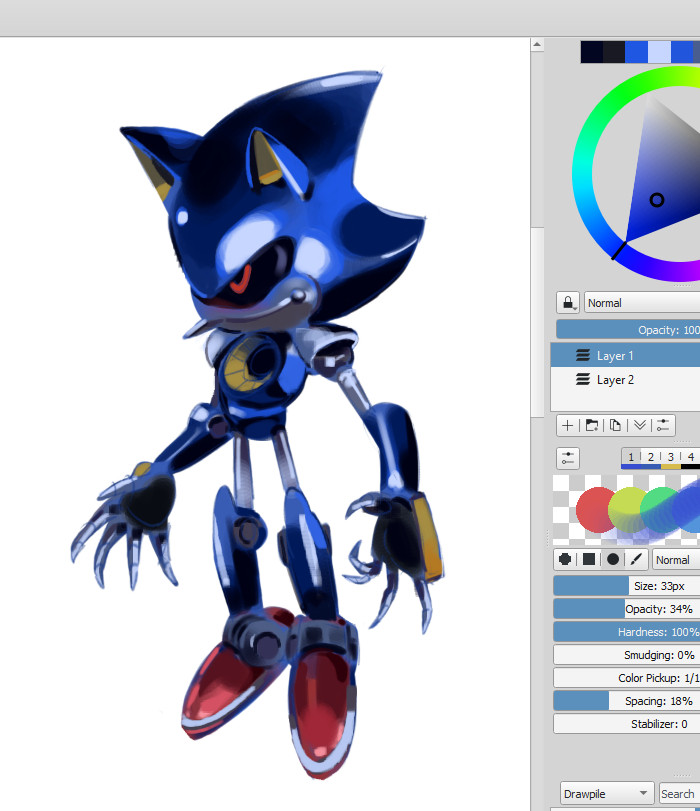Open the Drawpile brush preset dropdown
700x811 pixels.
tap(606, 793)
